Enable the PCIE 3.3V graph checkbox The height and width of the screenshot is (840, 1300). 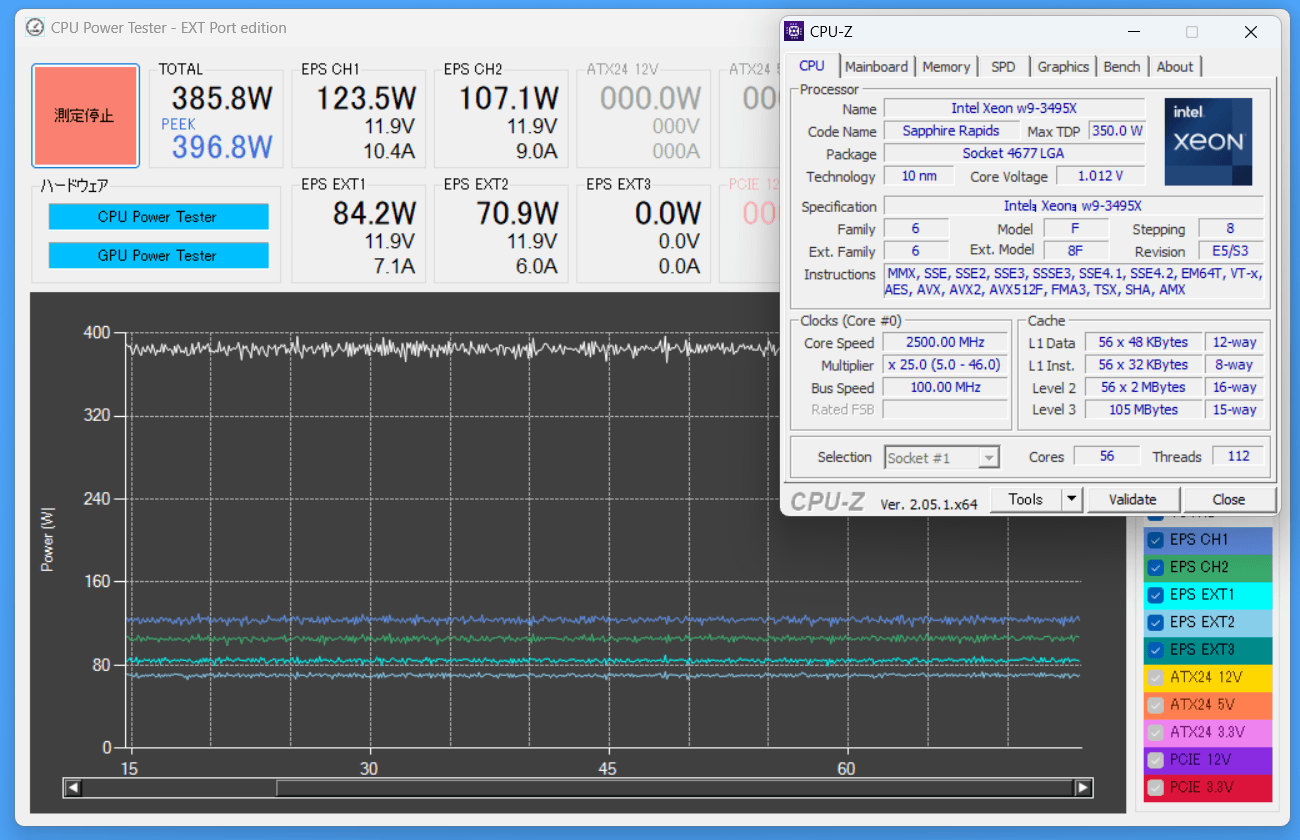click(1156, 787)
